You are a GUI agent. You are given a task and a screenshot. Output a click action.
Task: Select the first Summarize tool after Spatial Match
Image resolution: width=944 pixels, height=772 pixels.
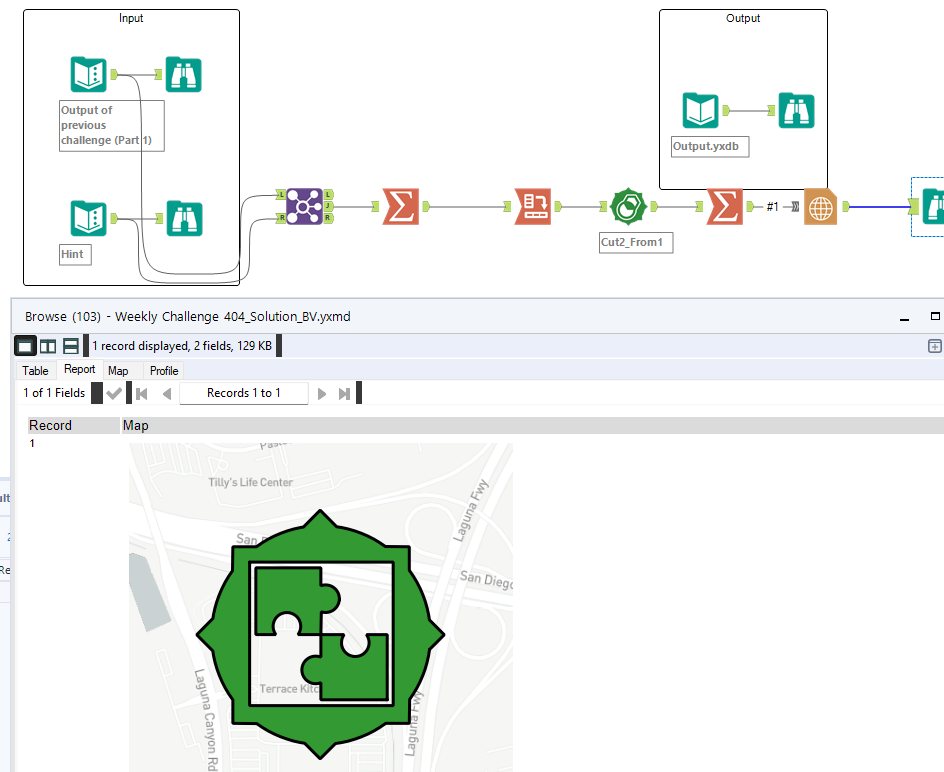coord(401,207)
